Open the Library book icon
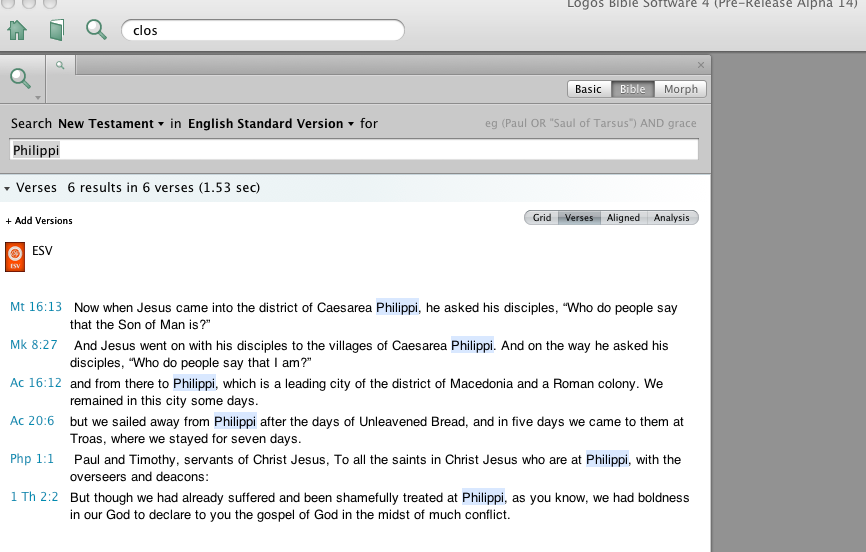 pos(56,30)
